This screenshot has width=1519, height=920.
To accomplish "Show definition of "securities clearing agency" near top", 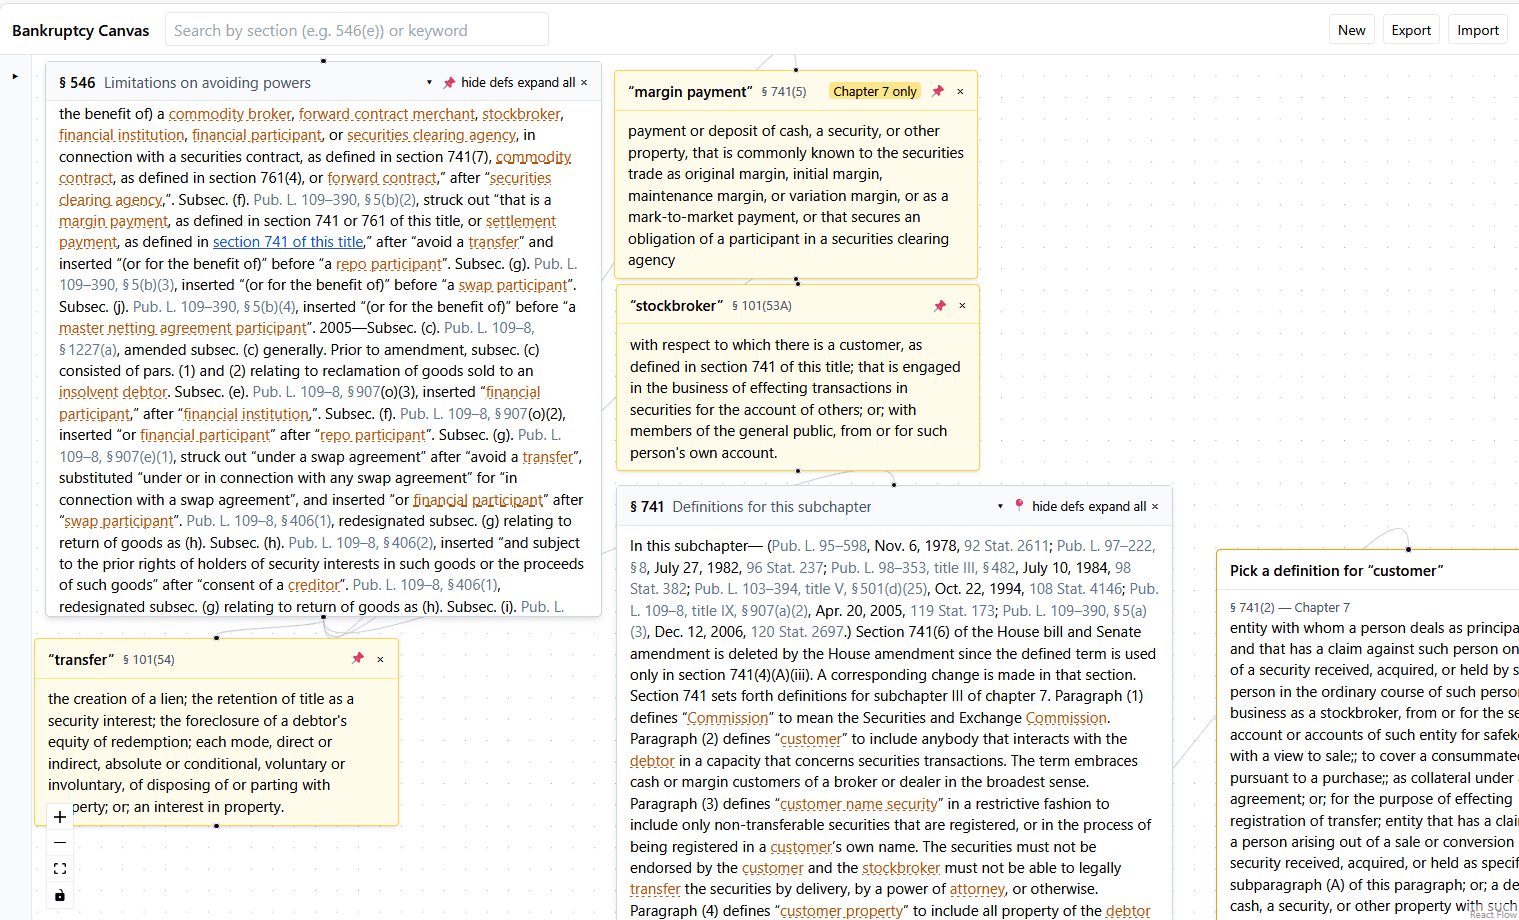I will (x=432, y=135).
